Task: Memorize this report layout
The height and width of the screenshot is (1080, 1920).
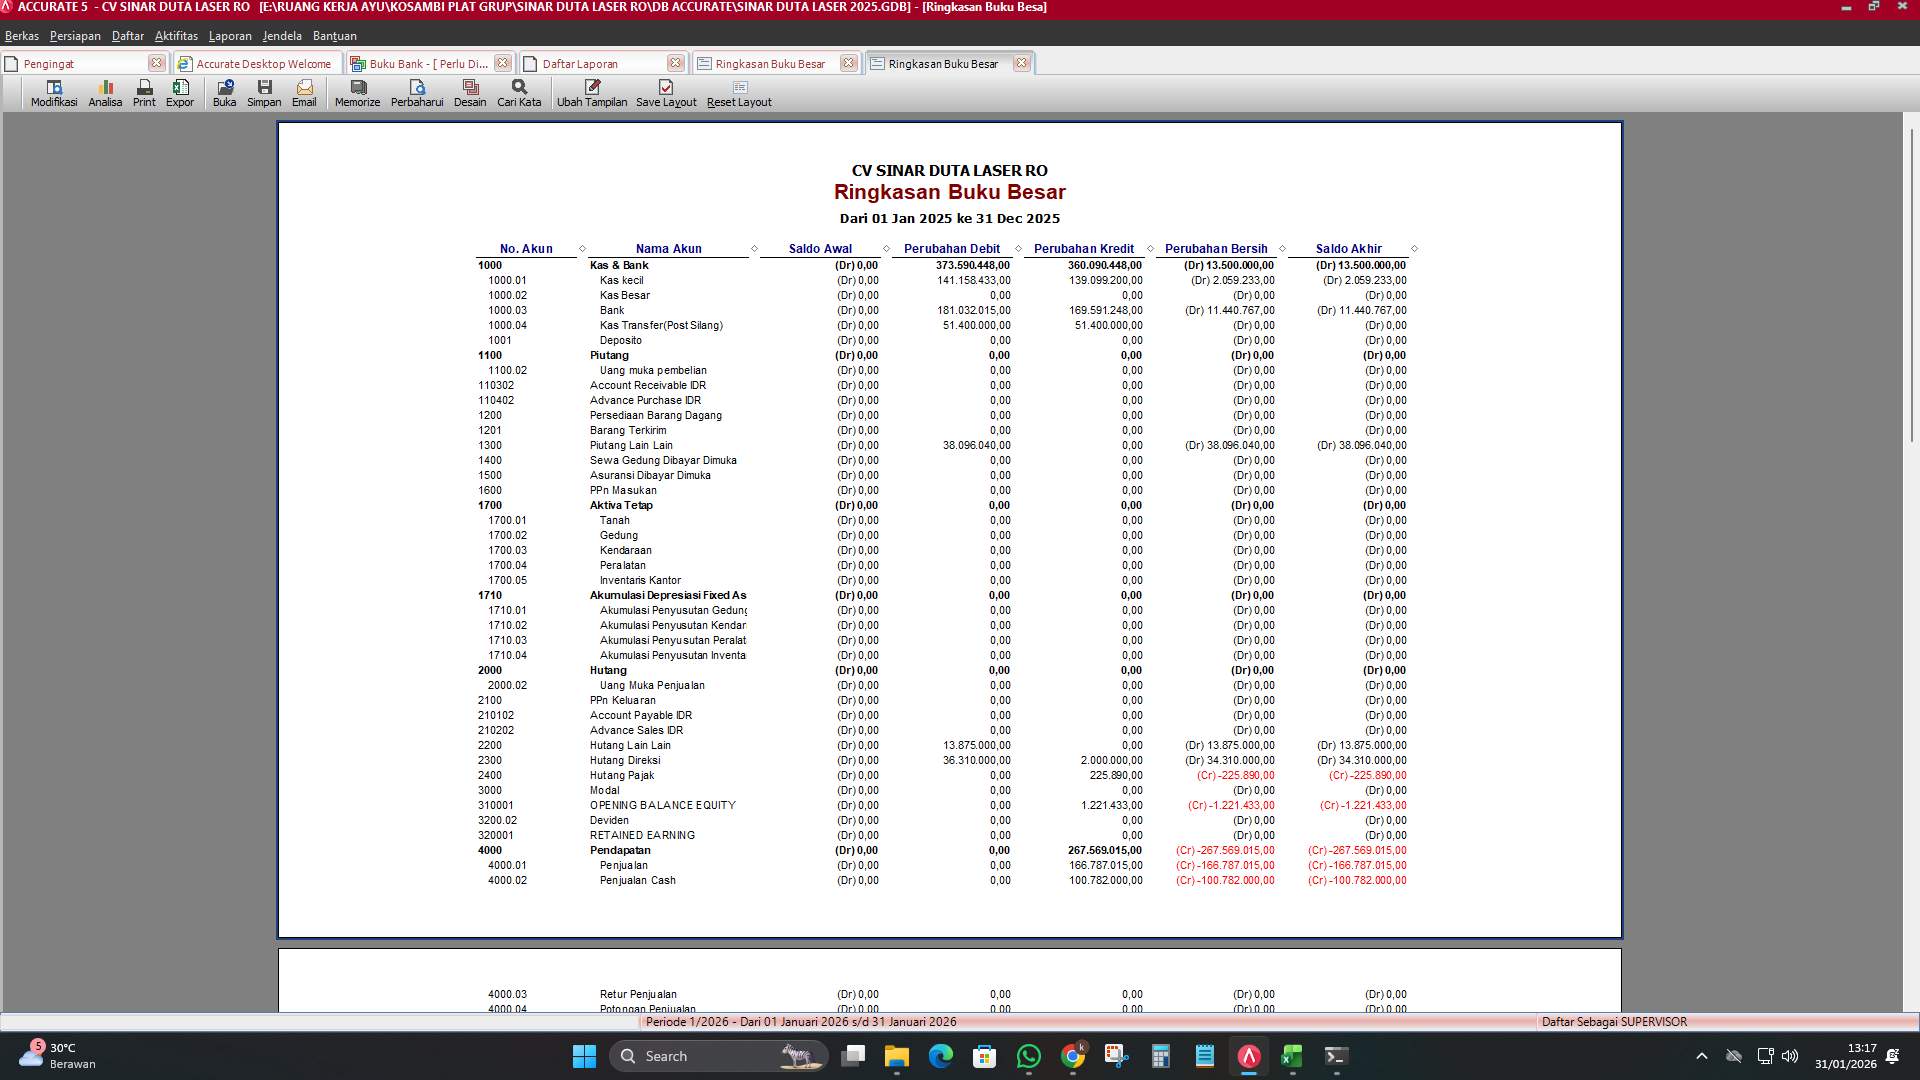Action: click(x=356, y=92)
